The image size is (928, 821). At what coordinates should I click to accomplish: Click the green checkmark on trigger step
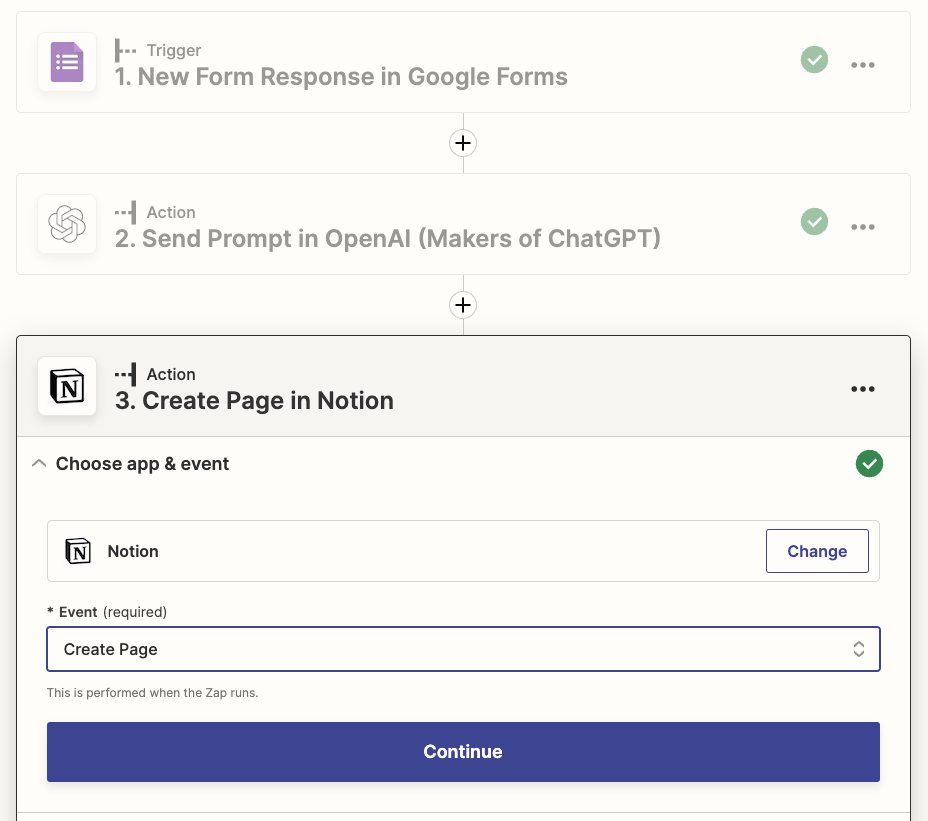(x=814, y=60)
